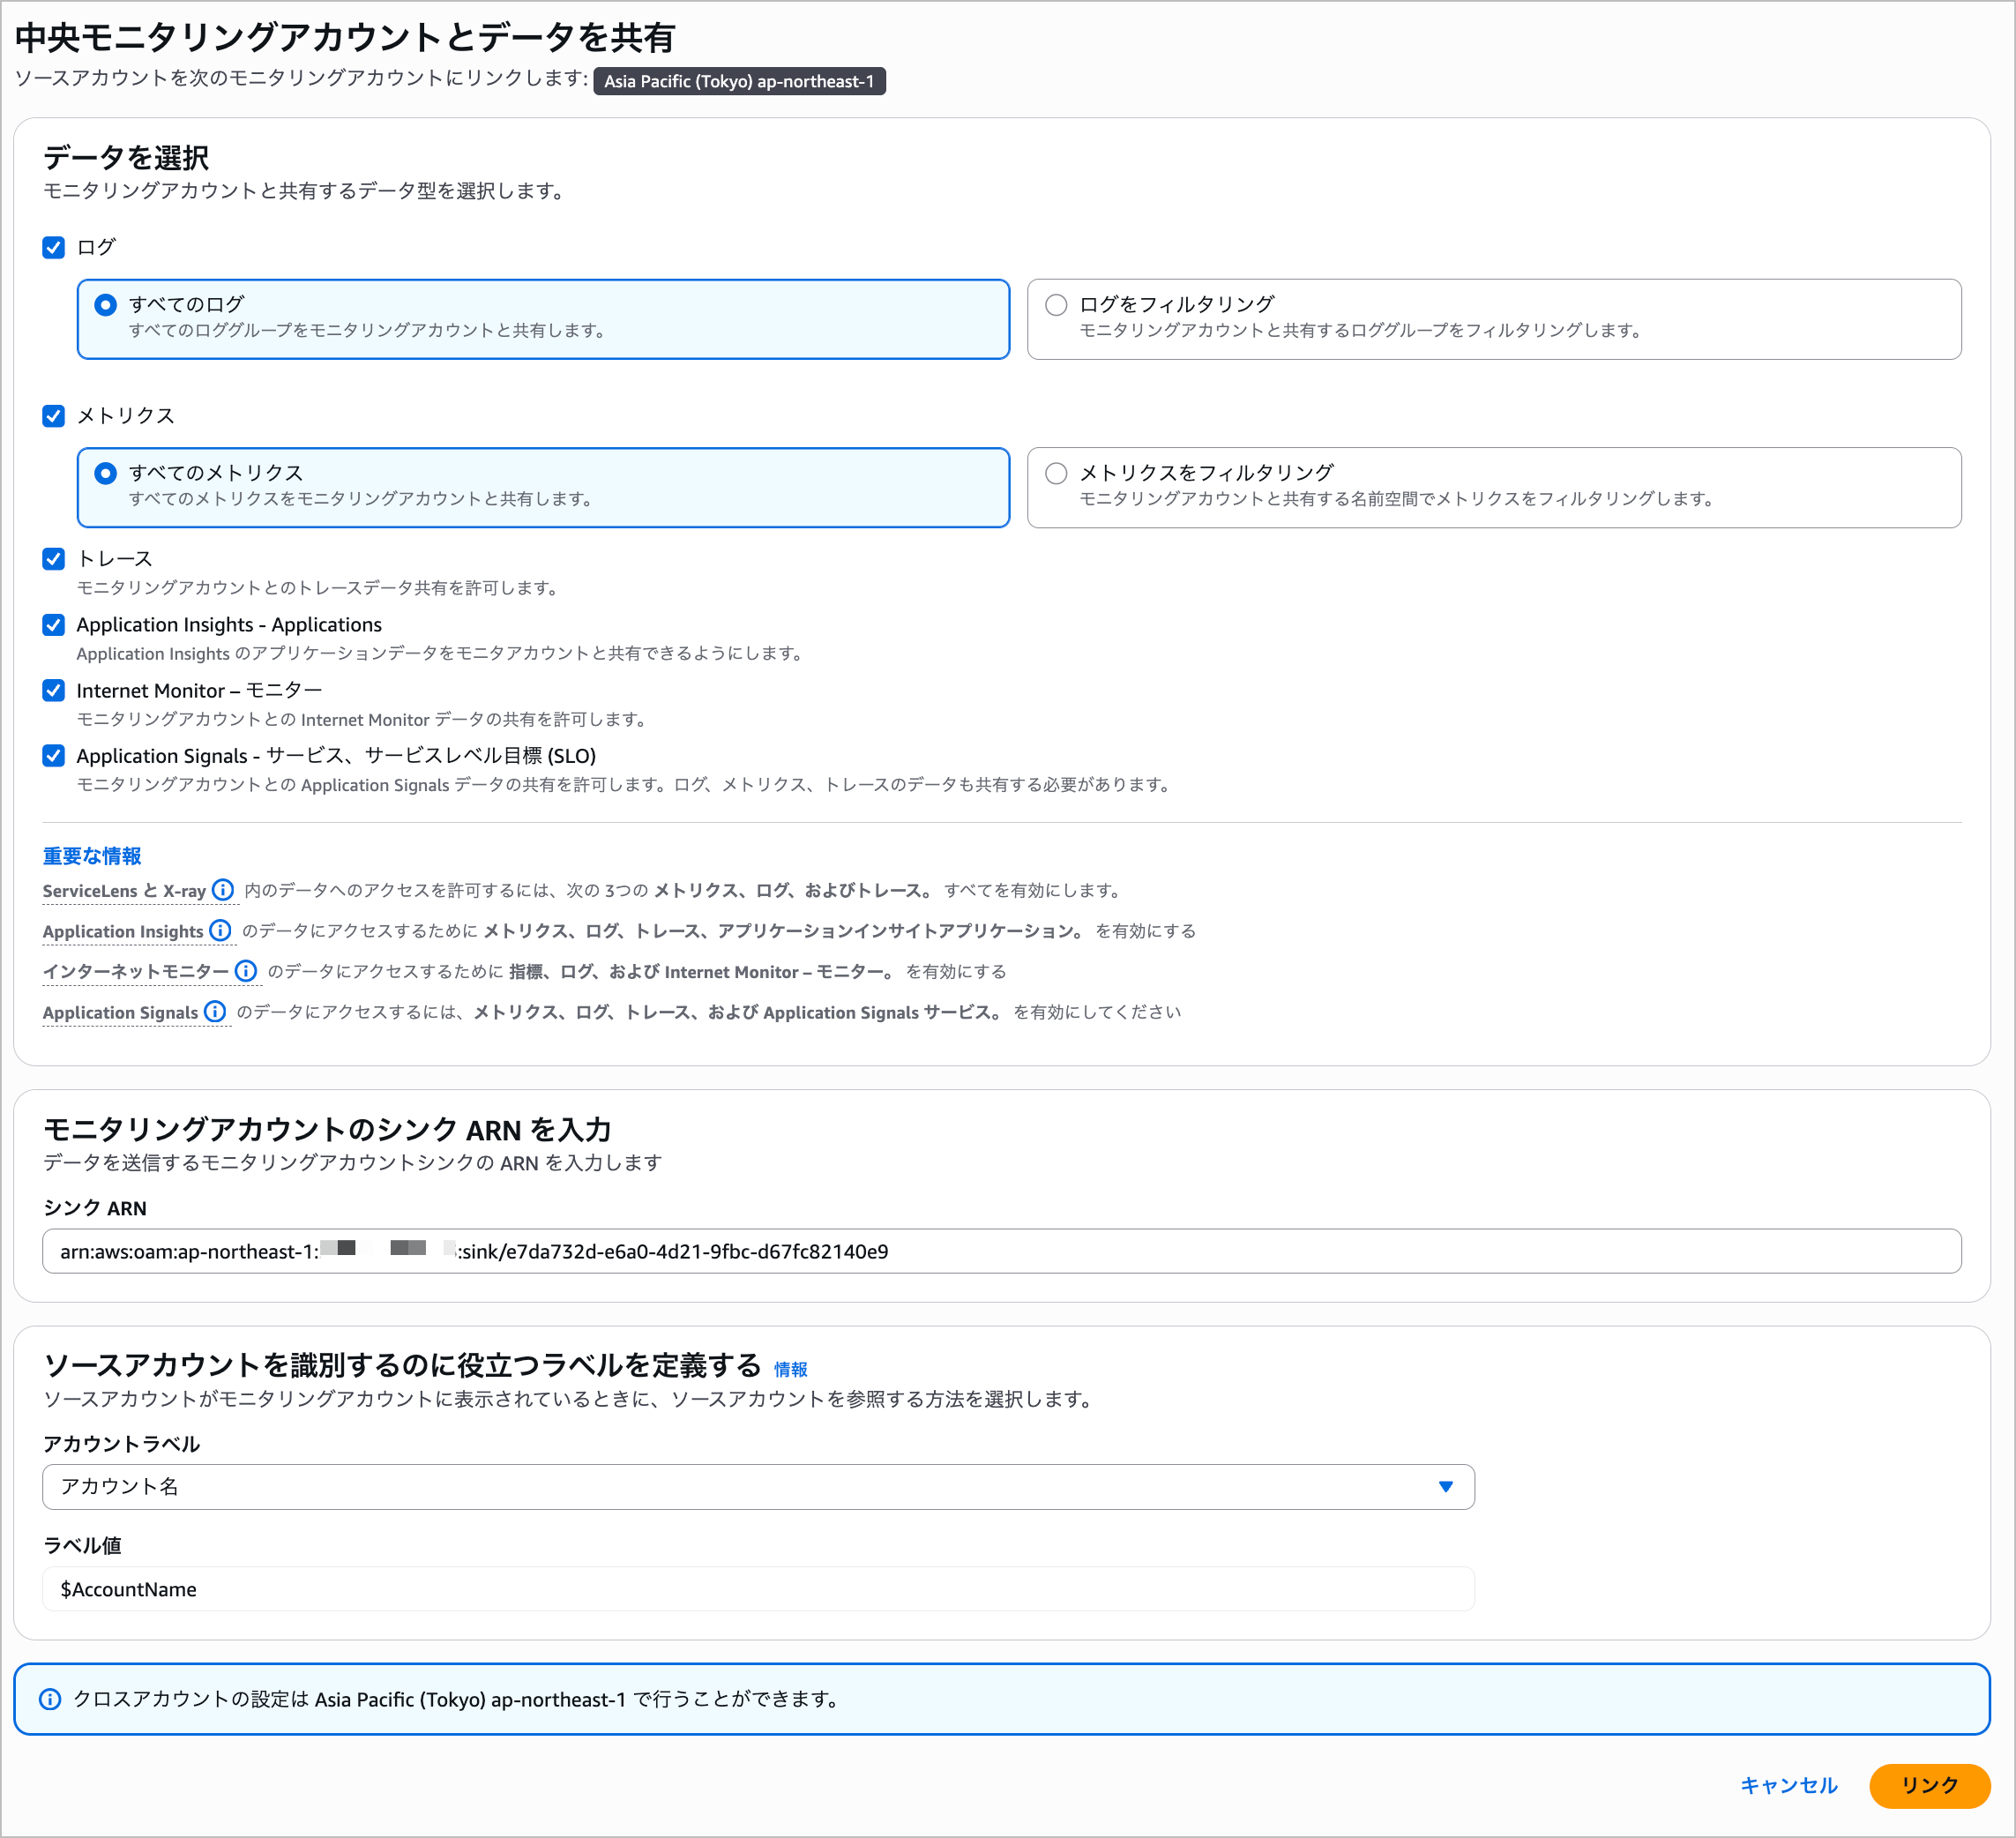
Task: Toggle Internet Monitor – モニター checkbox
Action: [54, 691]
